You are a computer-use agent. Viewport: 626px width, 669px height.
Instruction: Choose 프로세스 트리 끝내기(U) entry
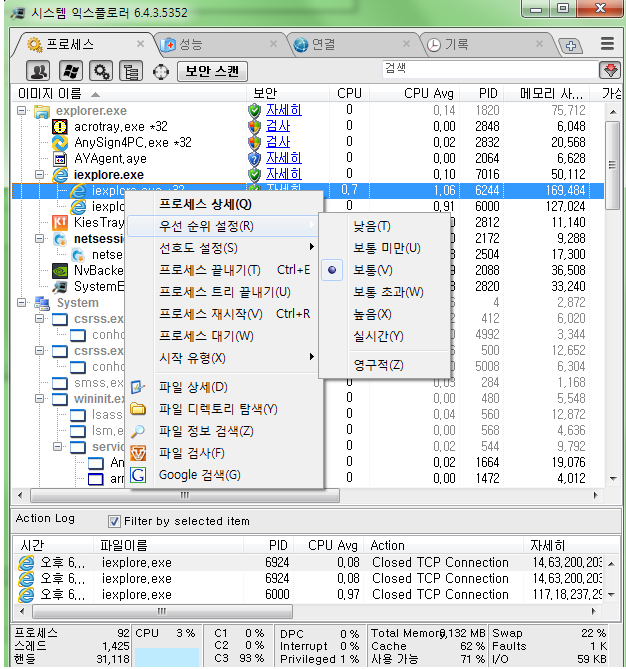(x=224, y=292)
